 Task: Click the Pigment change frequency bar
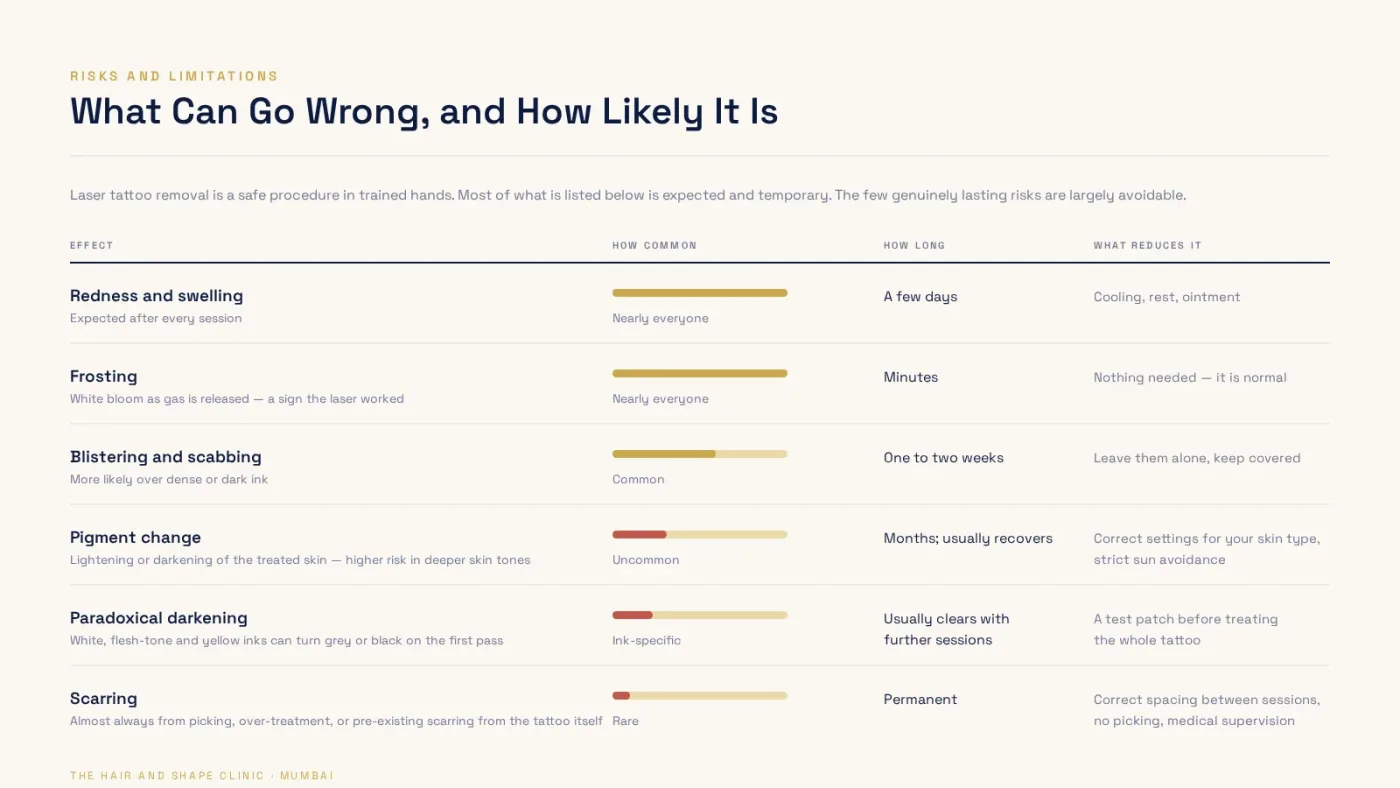tap(700, 534)
